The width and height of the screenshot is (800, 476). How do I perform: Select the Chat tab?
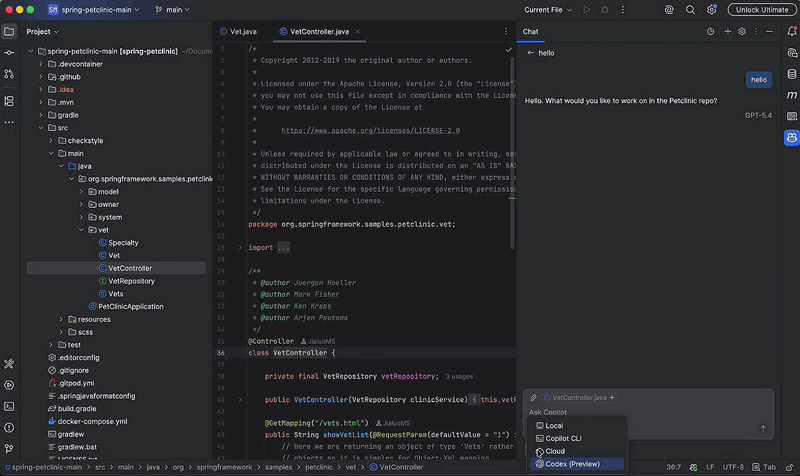(x=531, y=32)
